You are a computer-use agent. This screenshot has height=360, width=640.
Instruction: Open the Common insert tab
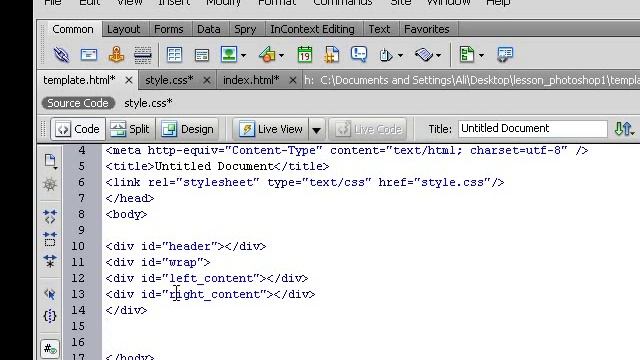pyautogui.click(x=73, y=29)
